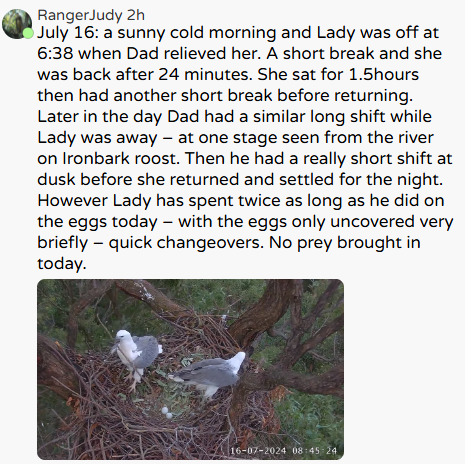Click the two white eggs in nest
The image size is (465, 464).
pyautogui.click(x=167, y=412)
